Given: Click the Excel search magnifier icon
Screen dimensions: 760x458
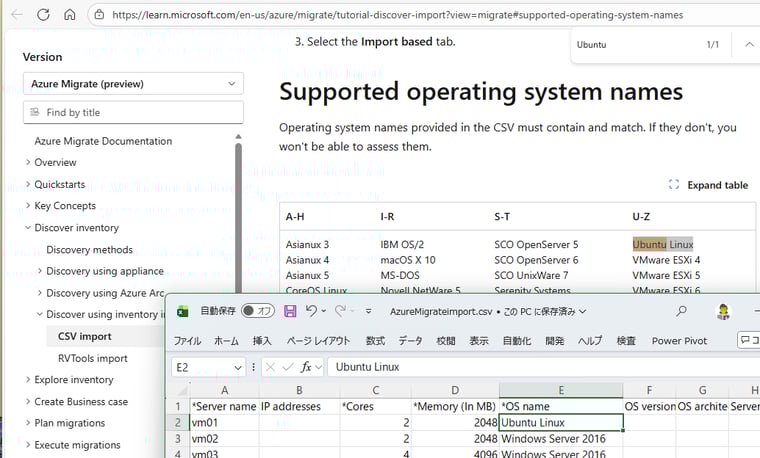Looking at the screenshot, I should click(681, 311).
